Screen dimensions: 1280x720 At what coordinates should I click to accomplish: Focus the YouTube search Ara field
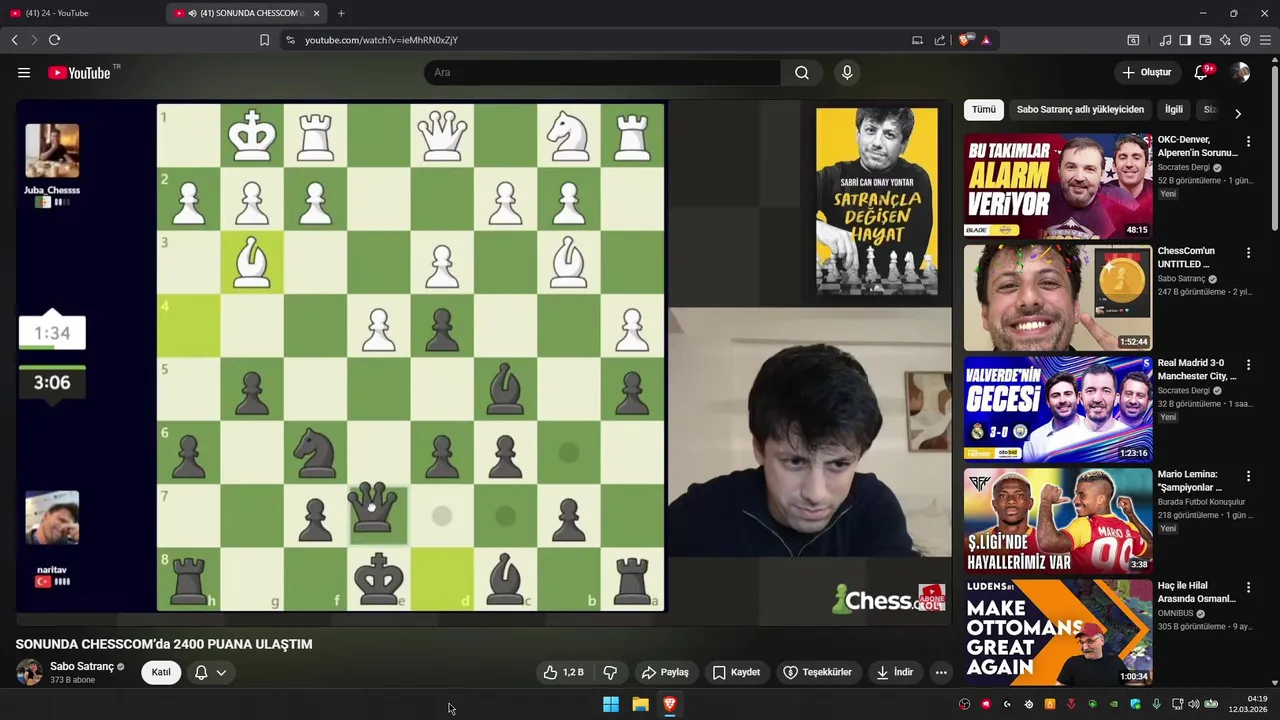pos(602,73)
